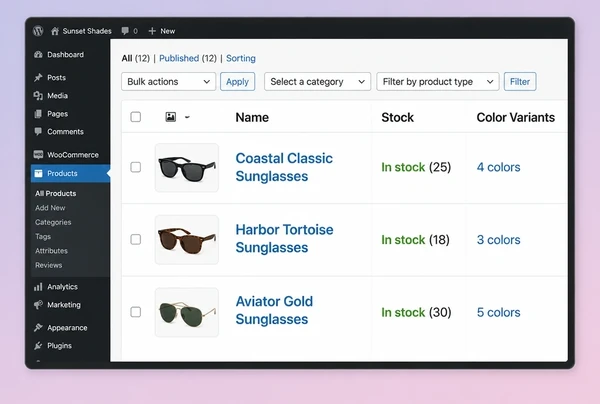Open the Posts menu item
The width and height of the screenshot is (600, 404).
tap(57, 78)
